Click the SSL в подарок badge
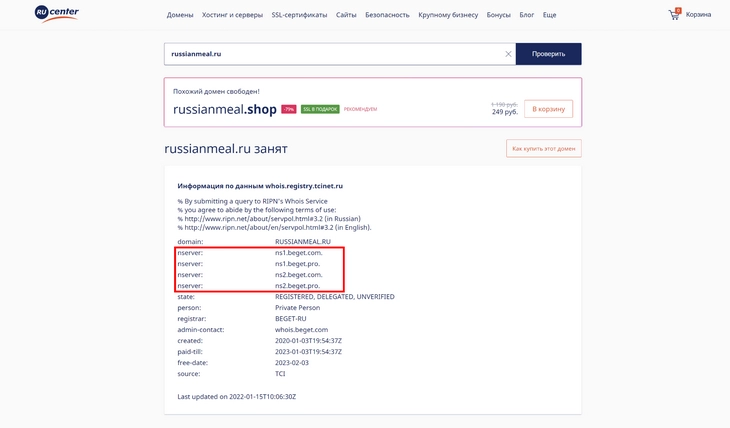Viewport: 730px width, 428px height. 320,109
